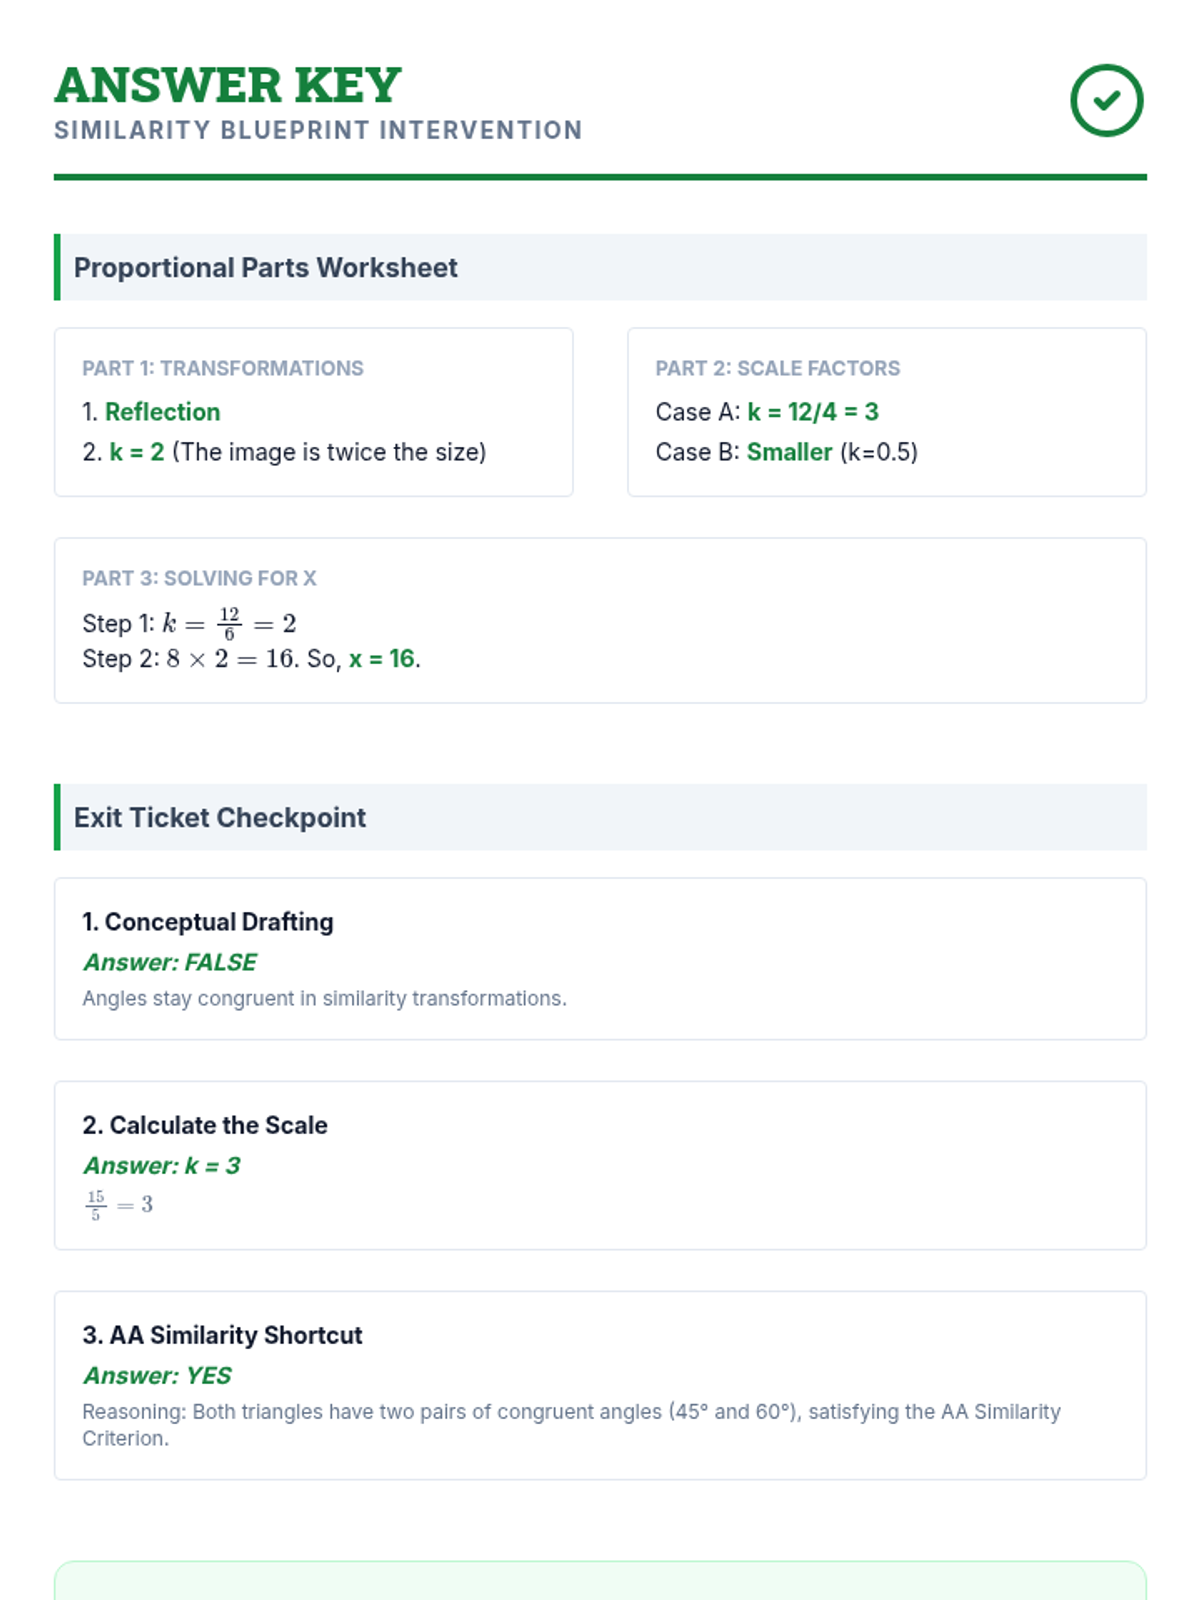This screenshot has width=1200, height=1600.
Task: Open the Exit Ticket Checkpoint section header
Action: pyautogui.click(x=600, y=817)
